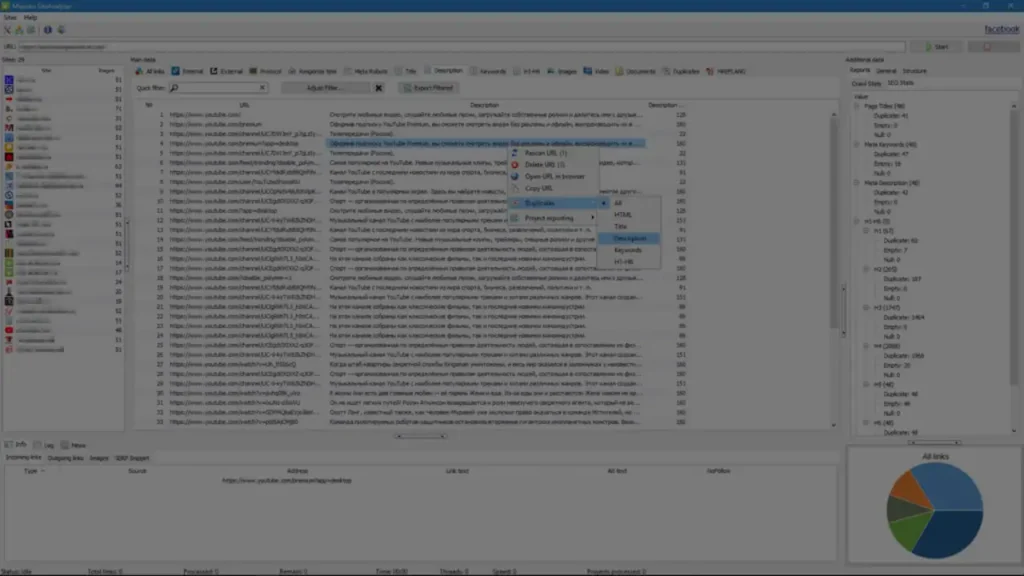Select Description in the Duplicates submenu

pos(629,239)
